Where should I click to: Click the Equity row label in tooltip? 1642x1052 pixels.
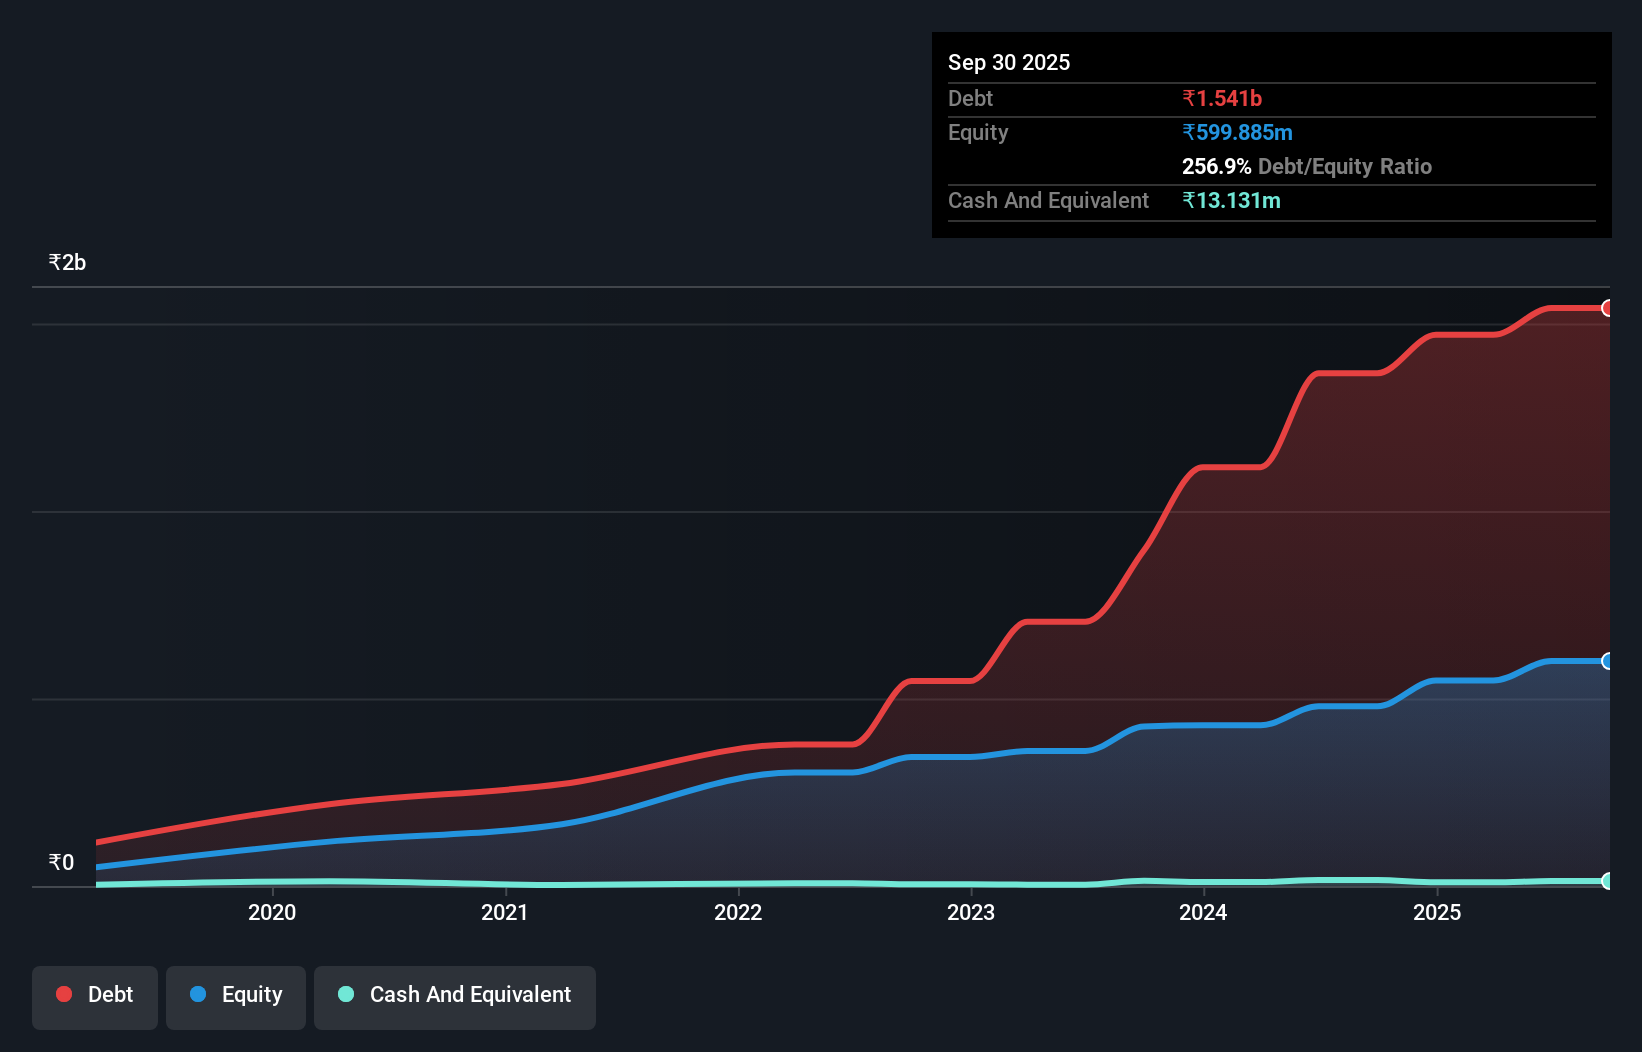(978, 132)
